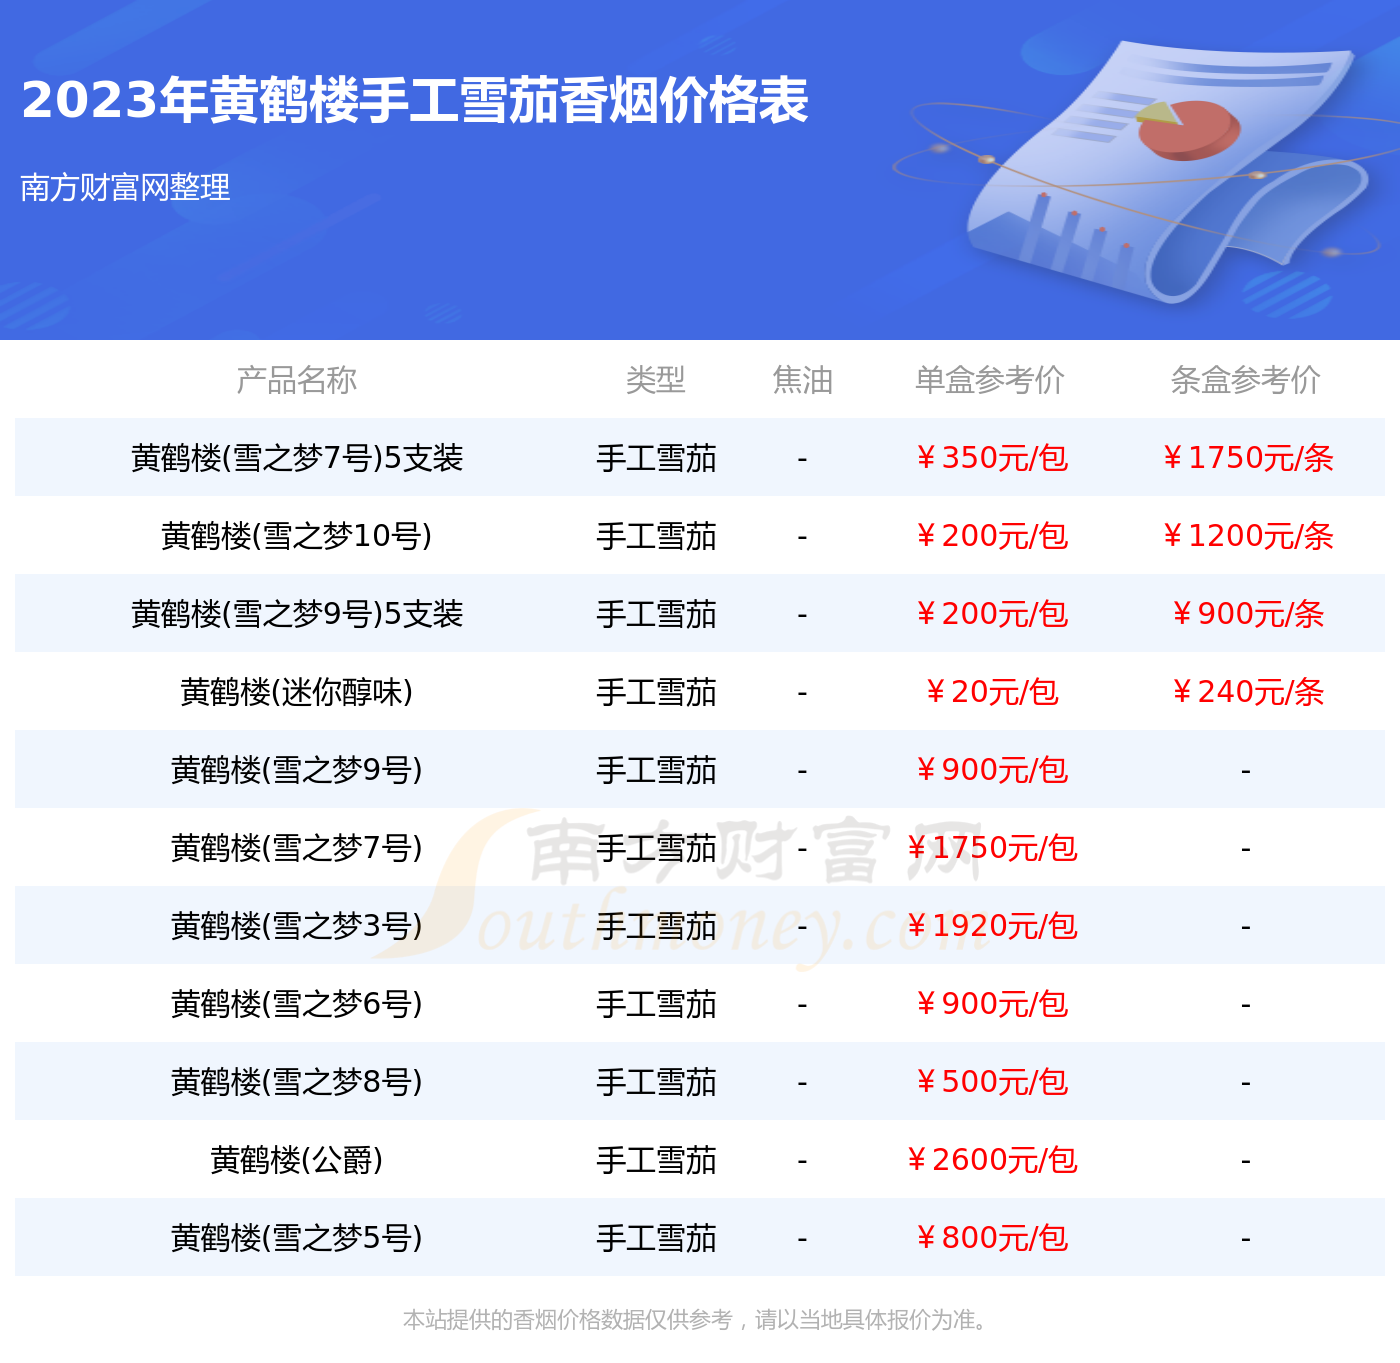Click the ¥1200元/条 carton price
The width and height of the screenshot is (1400, 1363).
[x=1247, y=536]
